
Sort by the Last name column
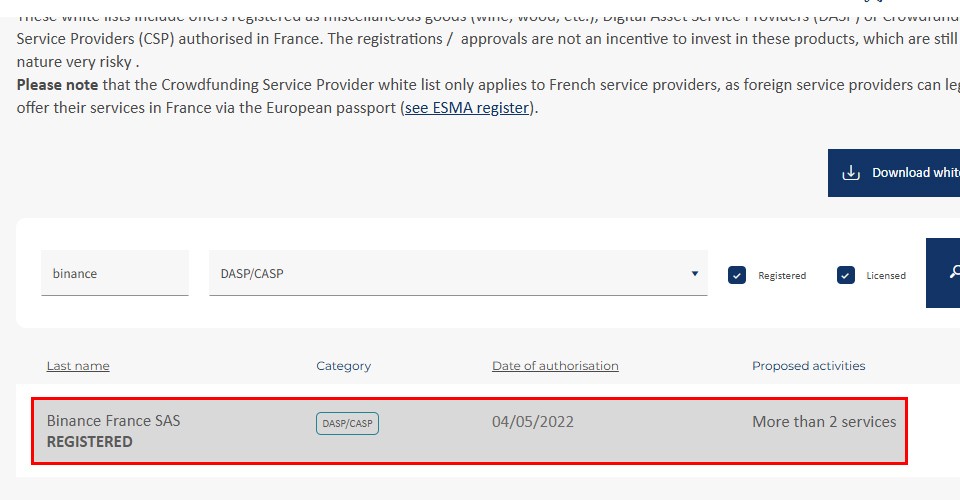[x=78, y=366]
